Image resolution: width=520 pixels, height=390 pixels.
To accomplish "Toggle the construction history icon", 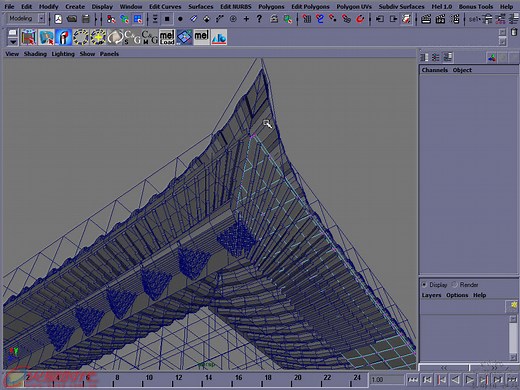I will pos(406,19).
